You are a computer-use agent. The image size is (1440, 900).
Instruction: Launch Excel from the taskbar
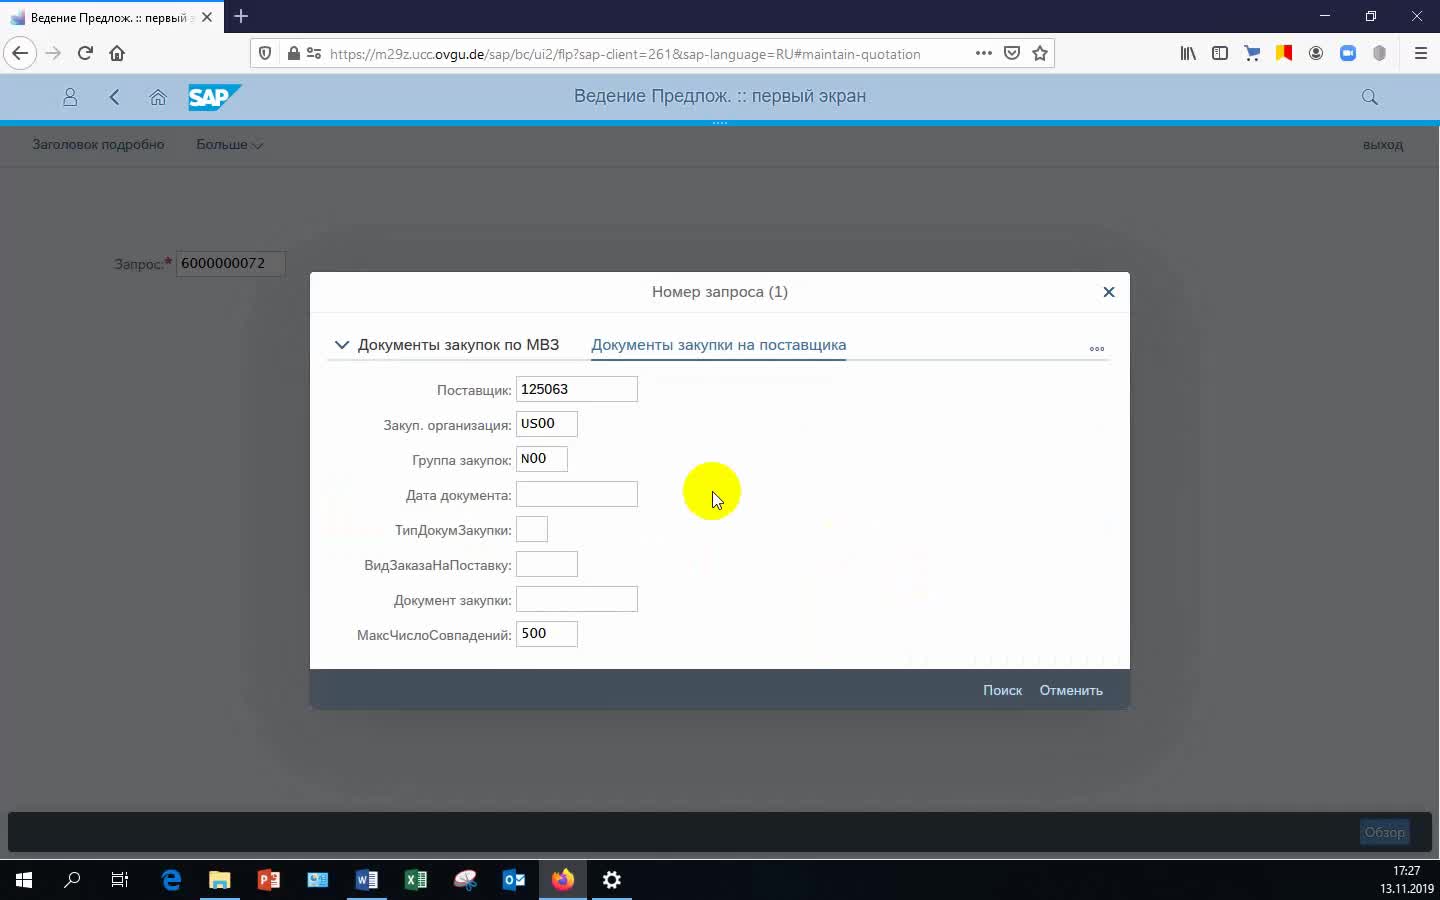point(416,880)
